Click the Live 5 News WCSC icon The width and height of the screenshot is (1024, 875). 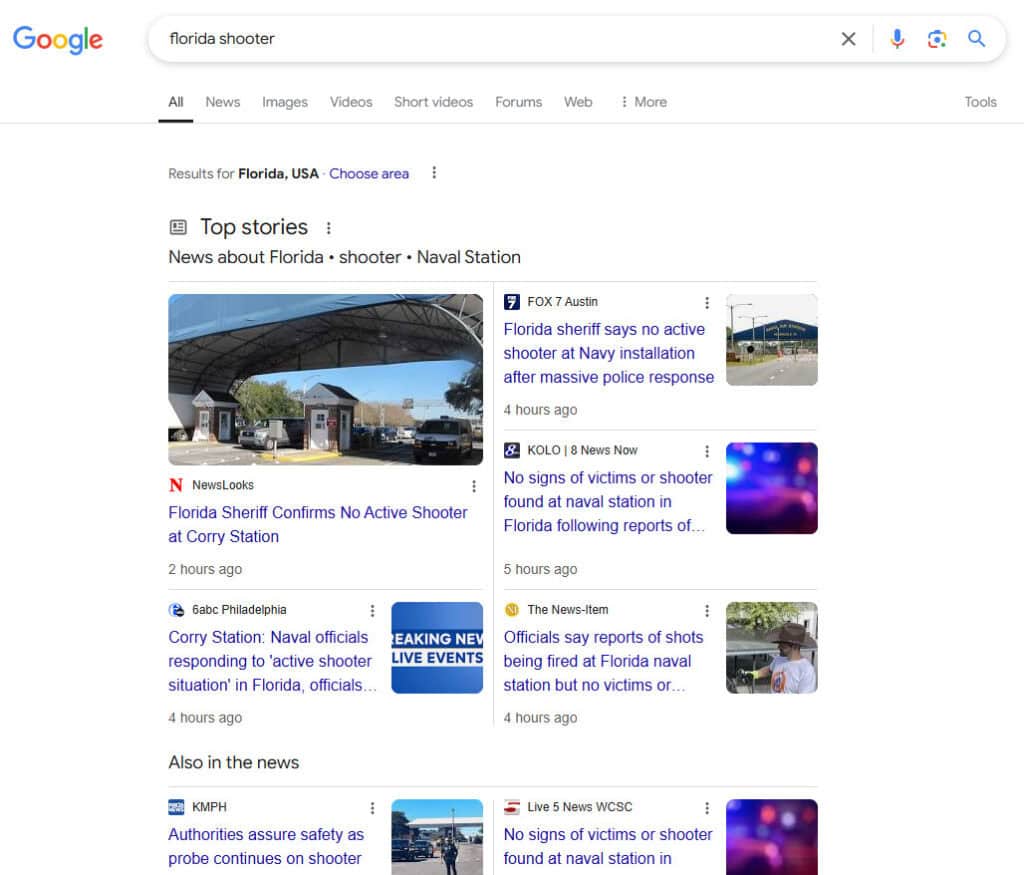point(511,806)
